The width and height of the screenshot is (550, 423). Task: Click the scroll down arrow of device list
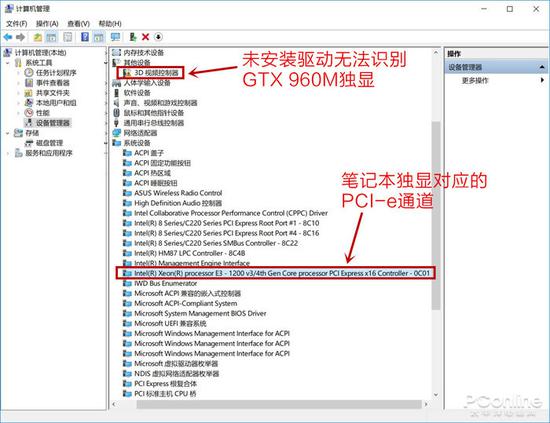point(436,395)
